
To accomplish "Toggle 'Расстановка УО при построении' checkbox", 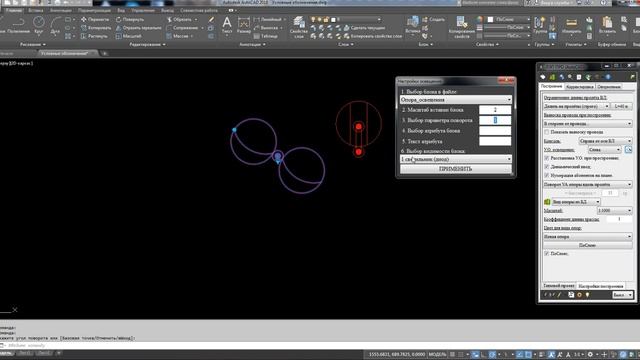I will (547, 158).
